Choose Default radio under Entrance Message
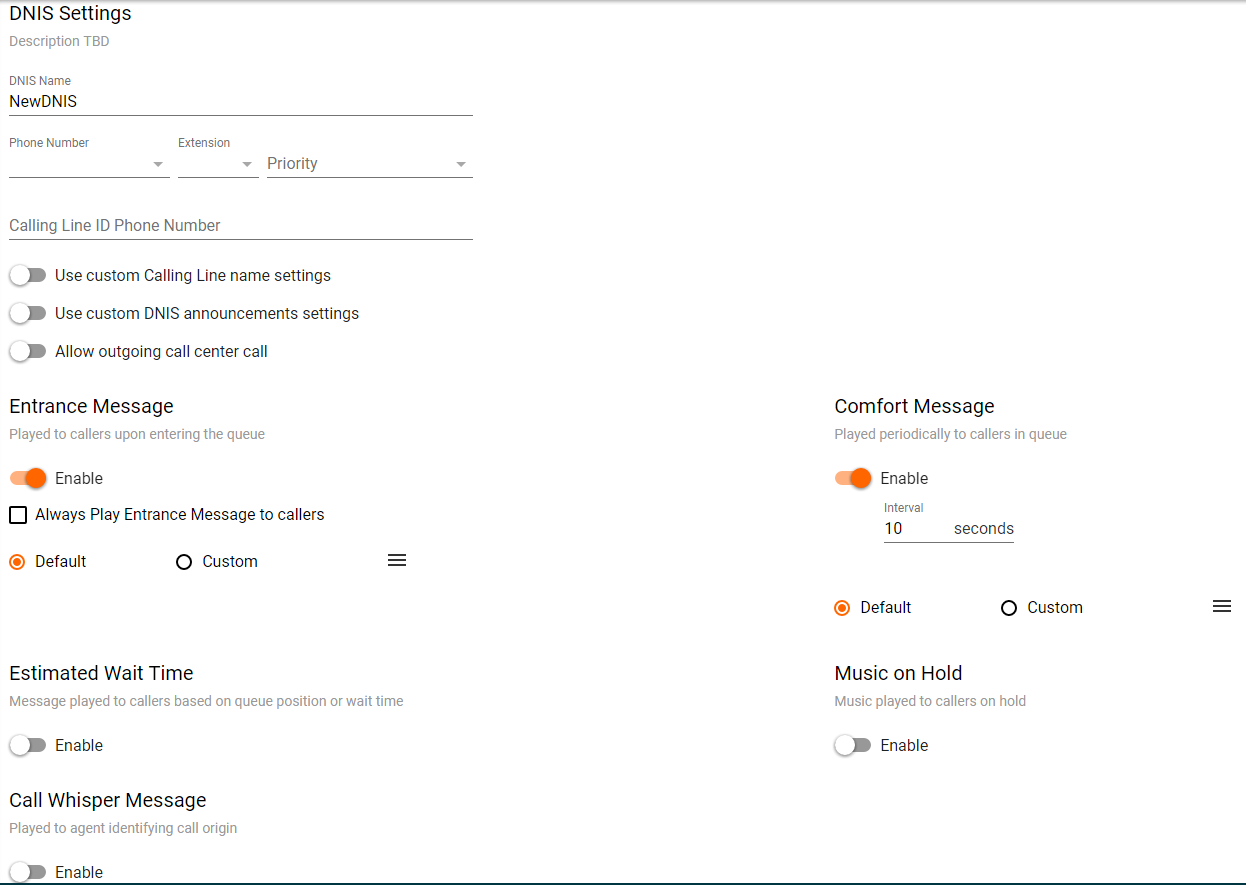This screenshot has height=885, width=1246. pyautogui.click(x=17, y=562)
